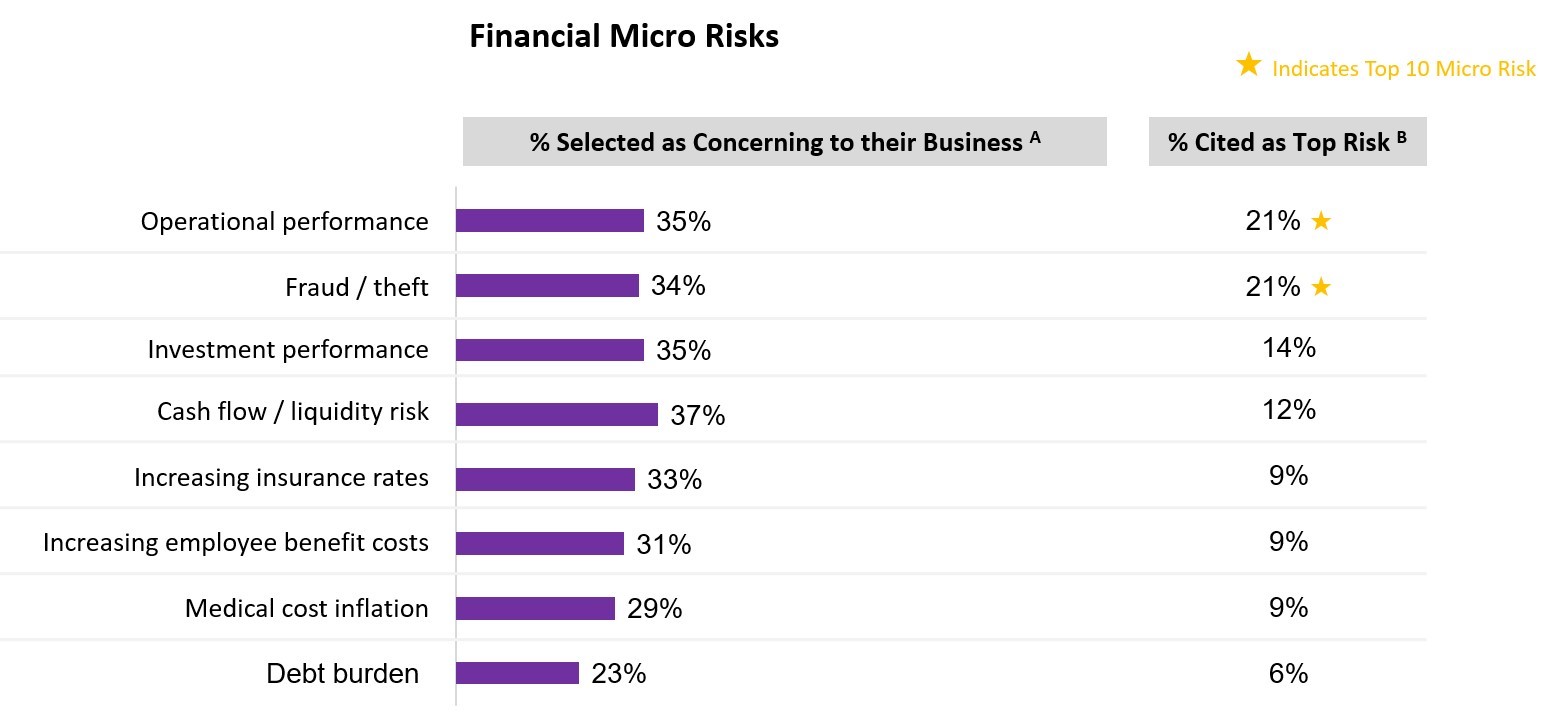Click the Increasing insurance rates label

click(281, 478)
